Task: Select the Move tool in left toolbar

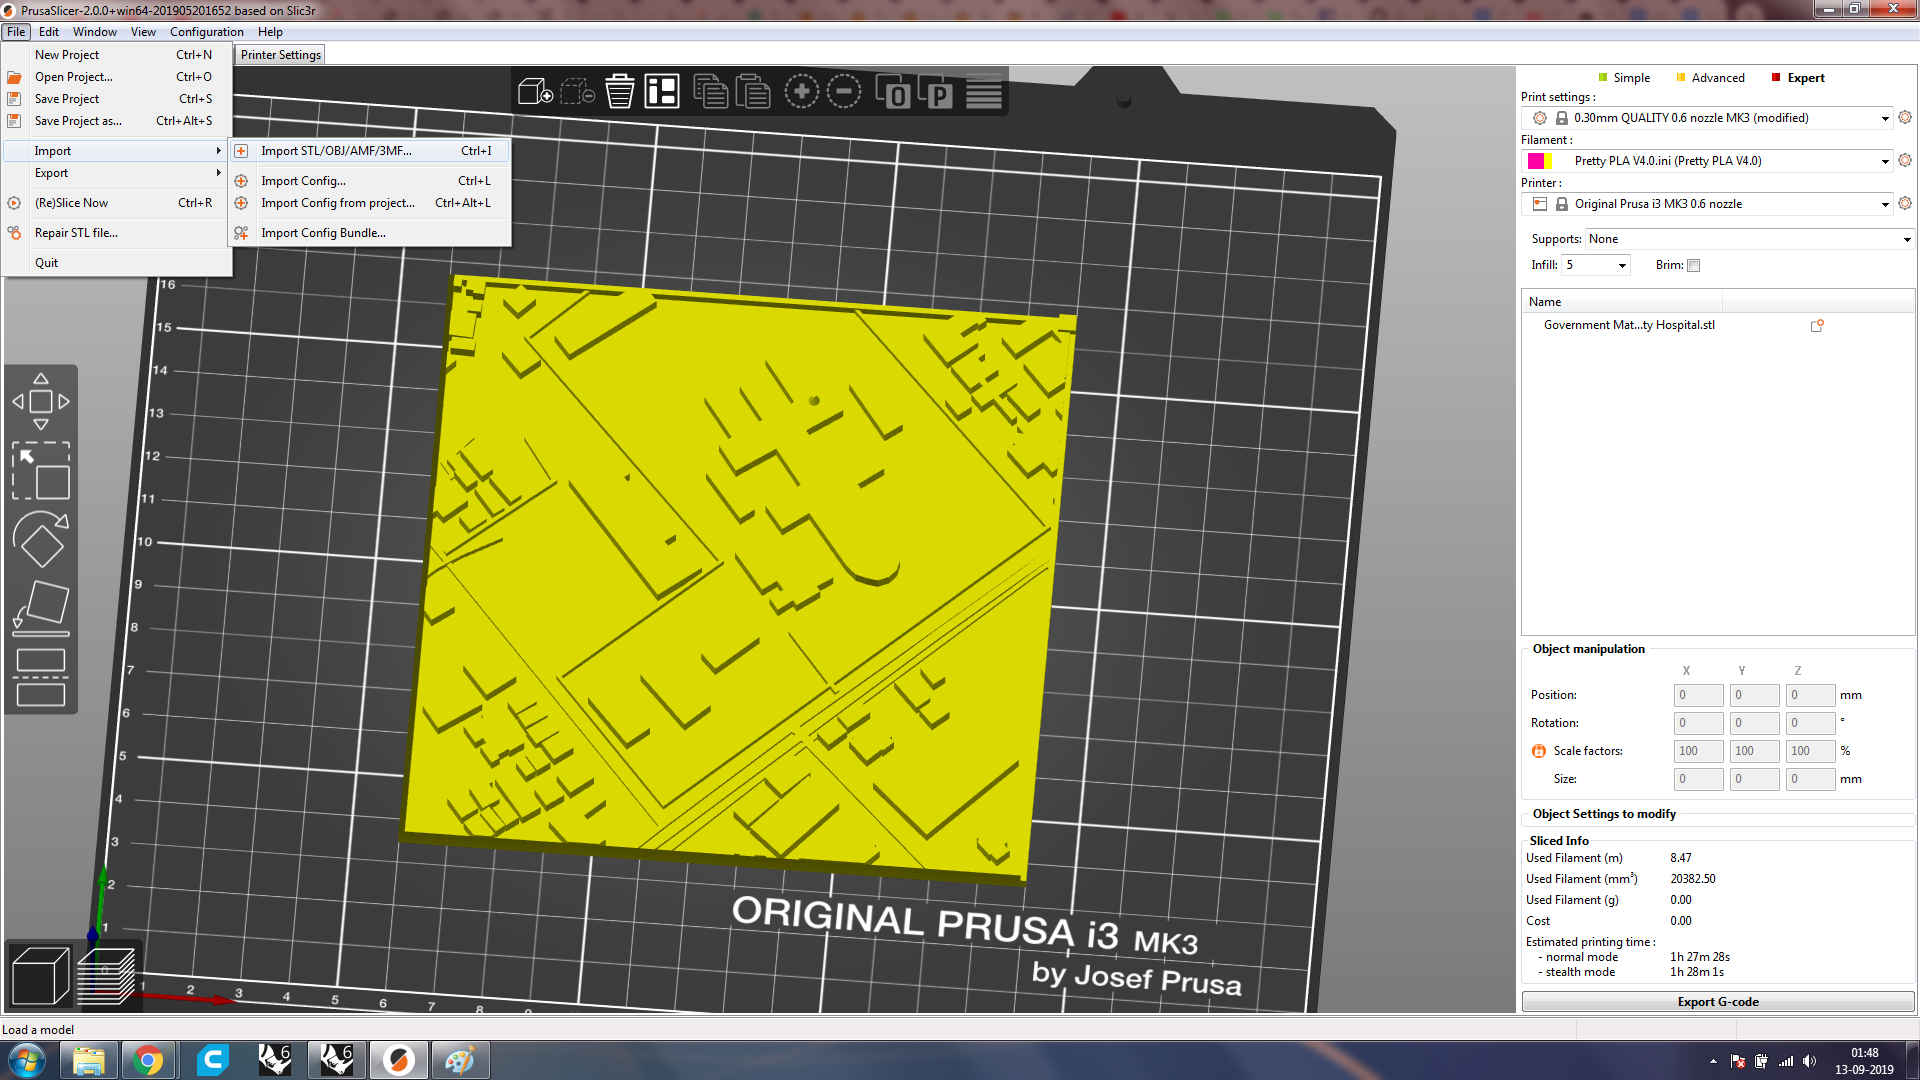Action: (41, 400)
